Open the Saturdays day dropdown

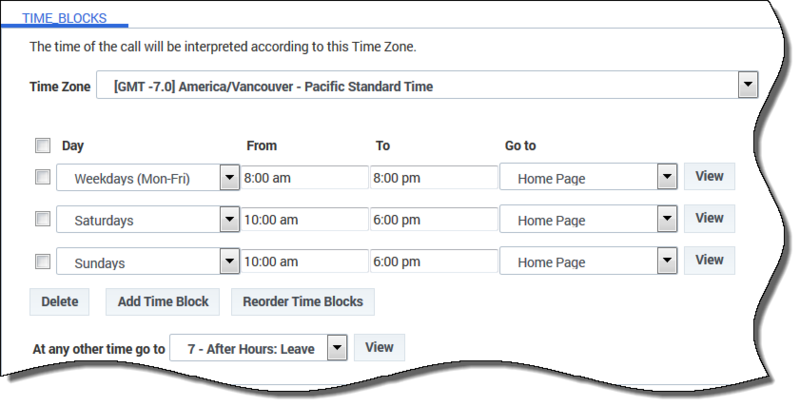pyautogui.click(x=148, y=219)
